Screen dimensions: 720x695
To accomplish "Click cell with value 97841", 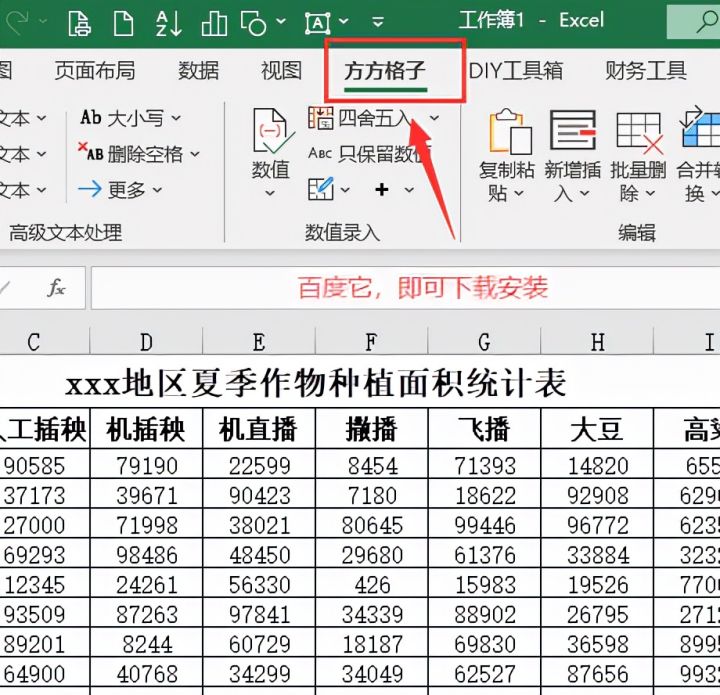I will click(x=259, y=614).
